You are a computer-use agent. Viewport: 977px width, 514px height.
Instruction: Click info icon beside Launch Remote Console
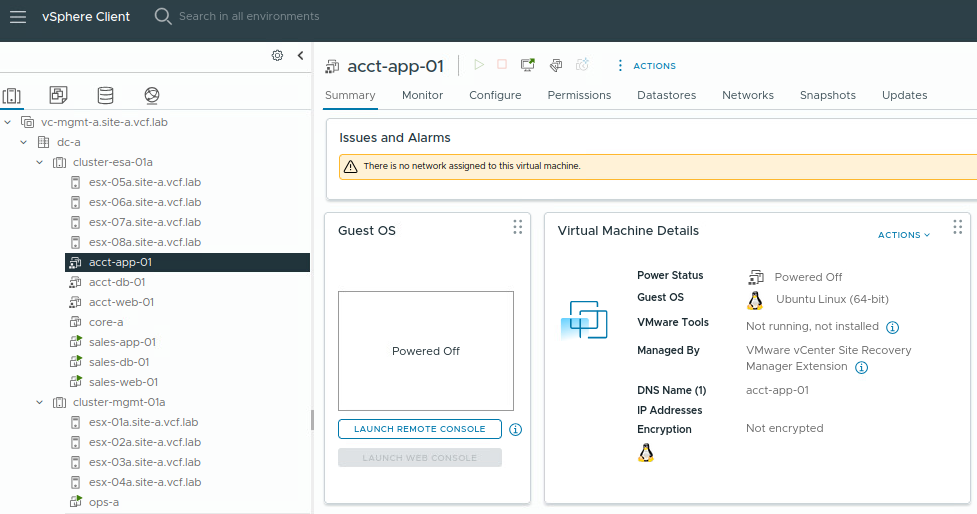pyautogui.click(x=516, y=430)
